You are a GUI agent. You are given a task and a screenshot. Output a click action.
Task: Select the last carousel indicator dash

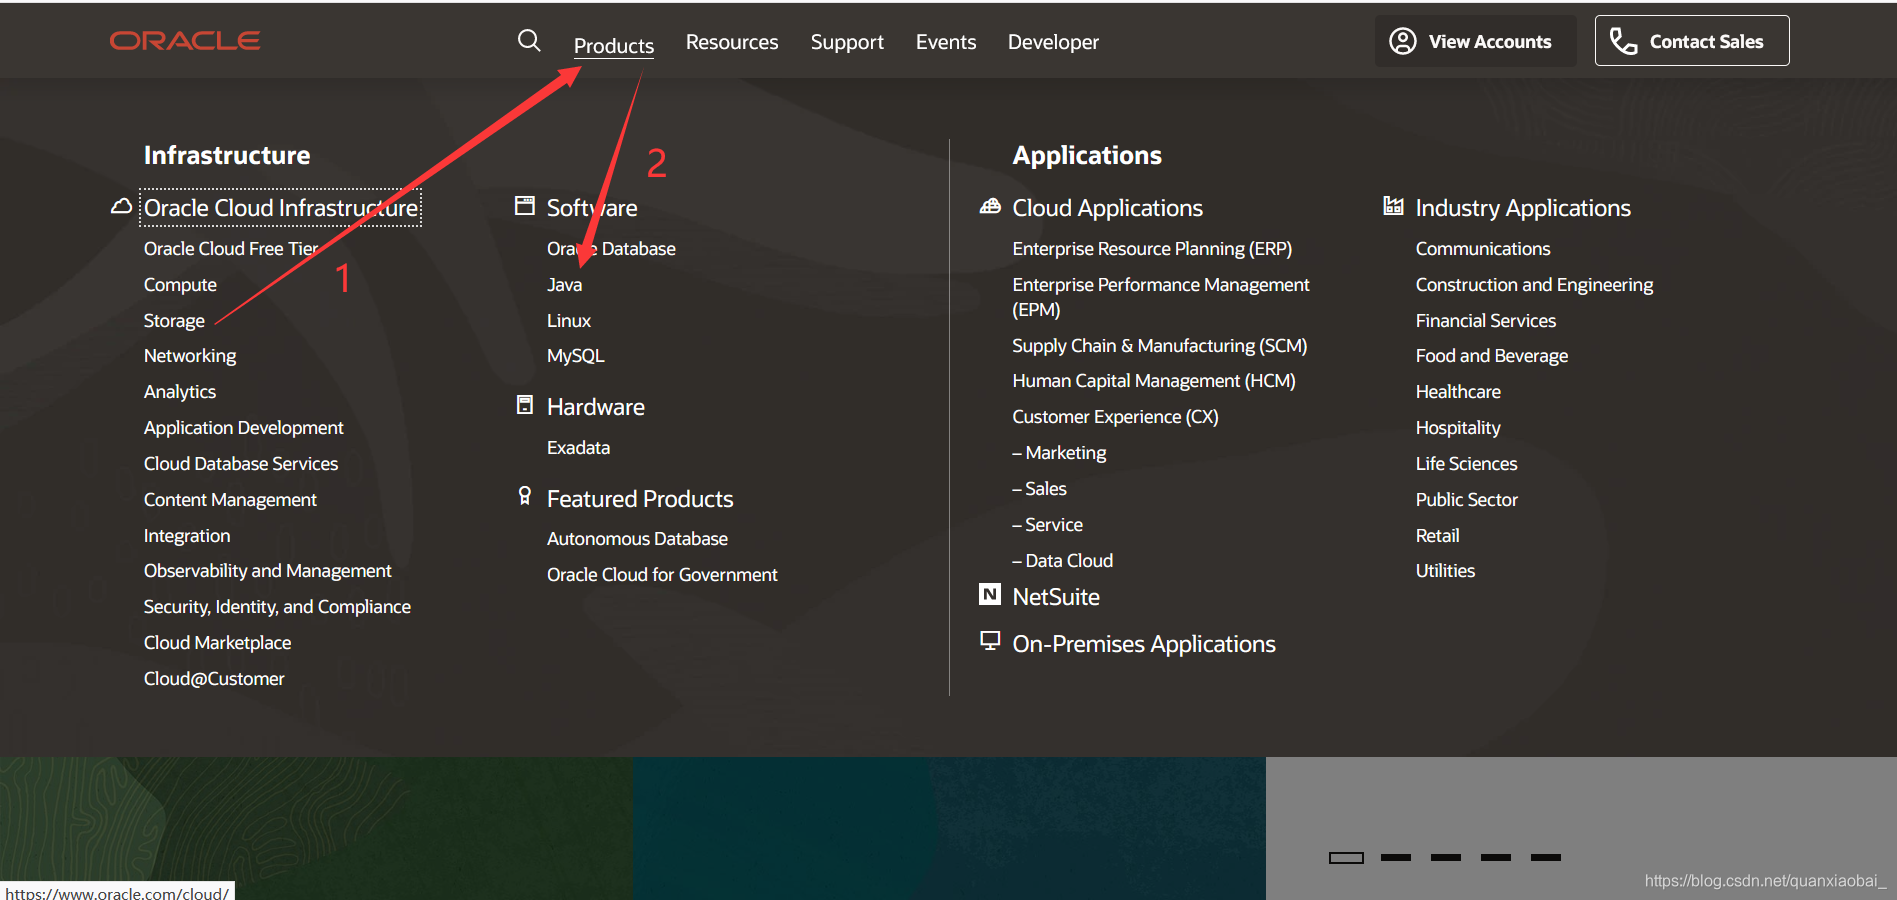pyautogui.click(x=1546, y=857)
